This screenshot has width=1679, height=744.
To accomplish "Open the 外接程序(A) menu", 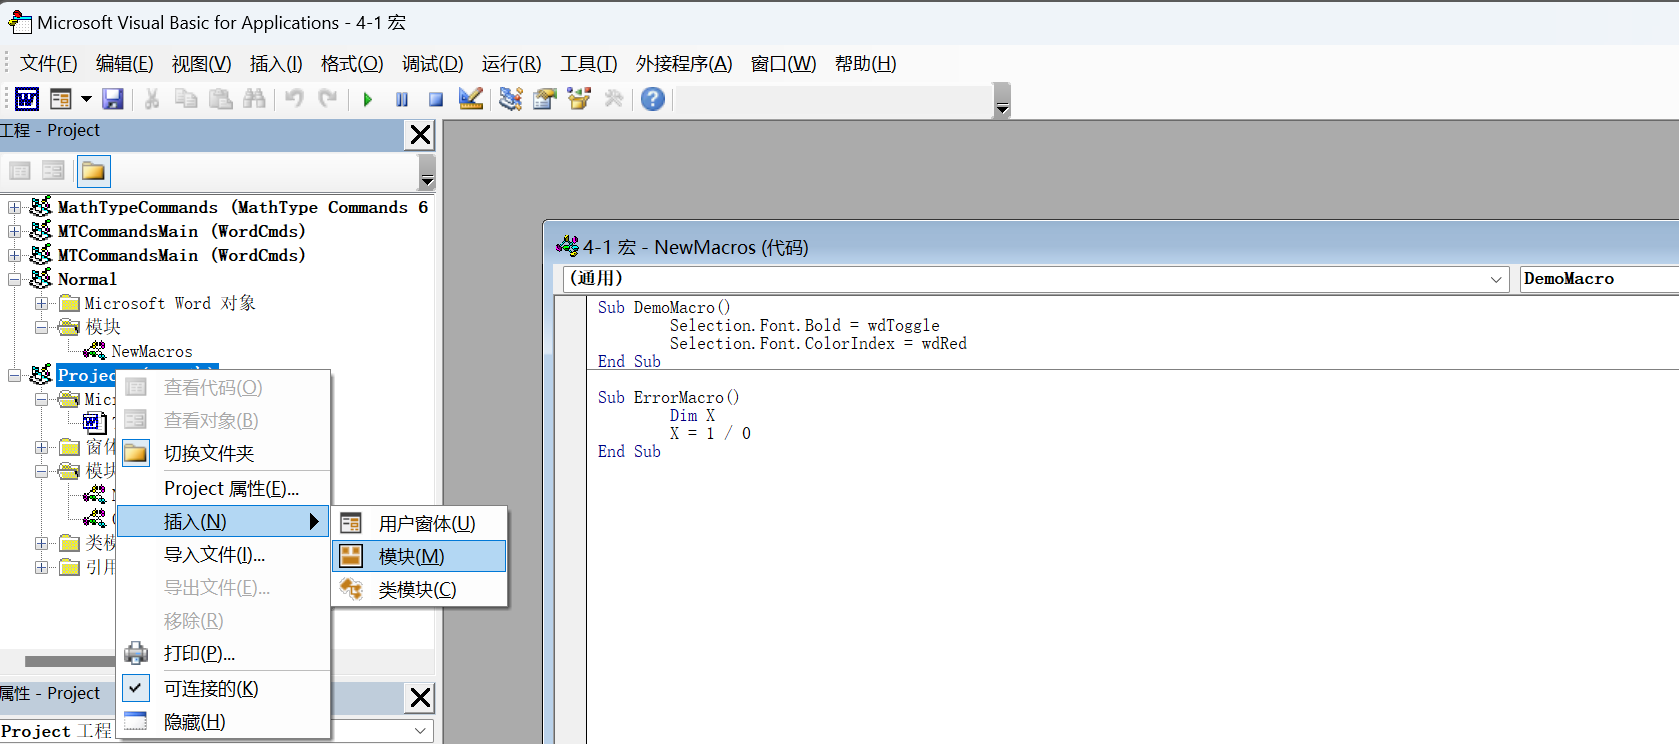I will [x=684, y=64].
